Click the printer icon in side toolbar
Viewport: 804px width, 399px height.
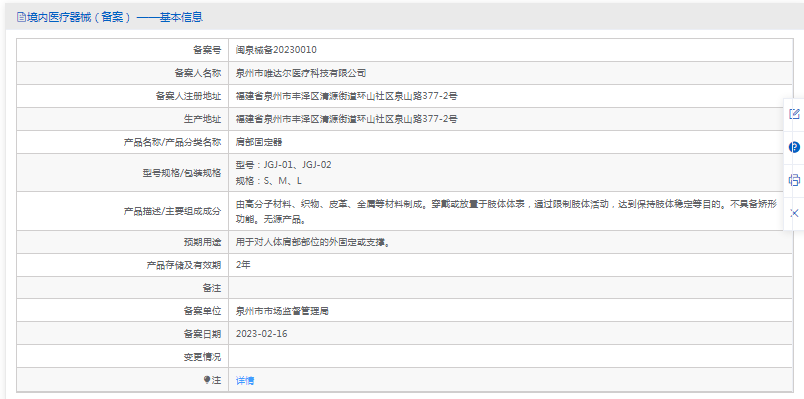pyautogui.click(x=794, y=180)
